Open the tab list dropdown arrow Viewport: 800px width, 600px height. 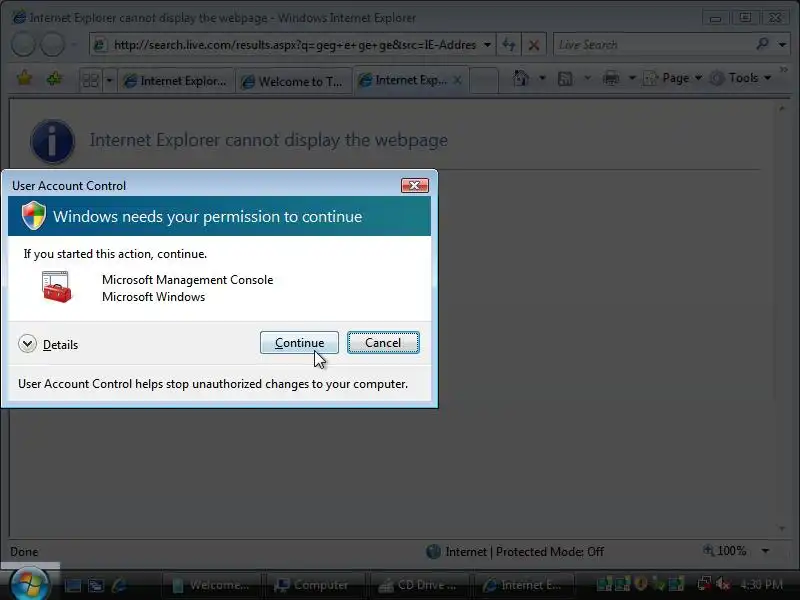tap(109, 80)
